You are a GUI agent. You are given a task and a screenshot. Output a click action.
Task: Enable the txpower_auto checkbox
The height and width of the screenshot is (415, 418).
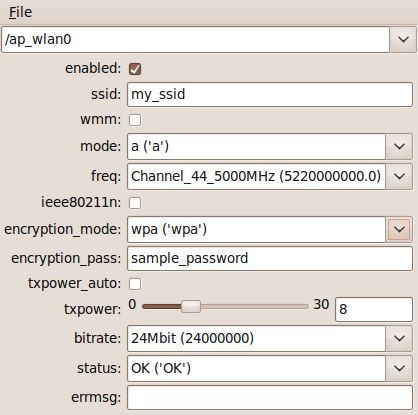(x=135, y=284)
